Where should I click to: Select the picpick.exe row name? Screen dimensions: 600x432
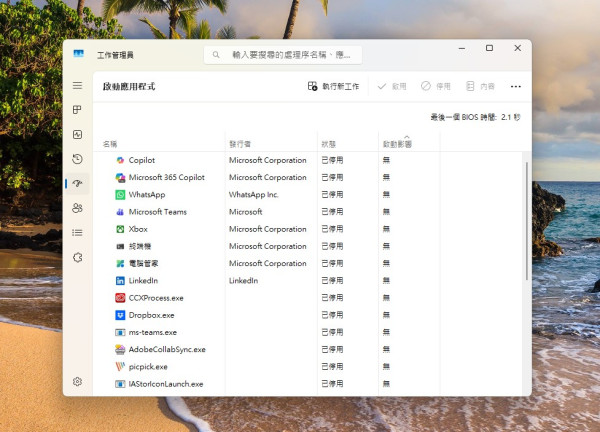pos(148,367)
